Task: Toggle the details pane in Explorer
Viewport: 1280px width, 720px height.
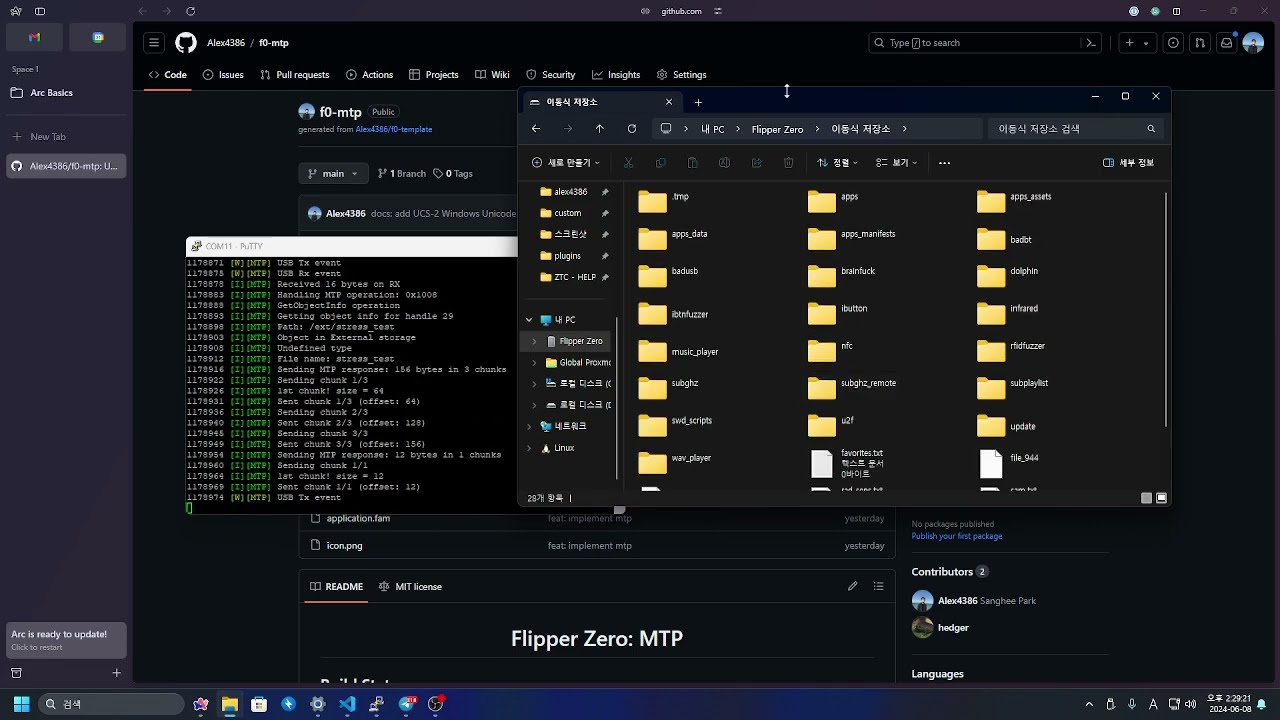Action: [x=1128, y=163]
